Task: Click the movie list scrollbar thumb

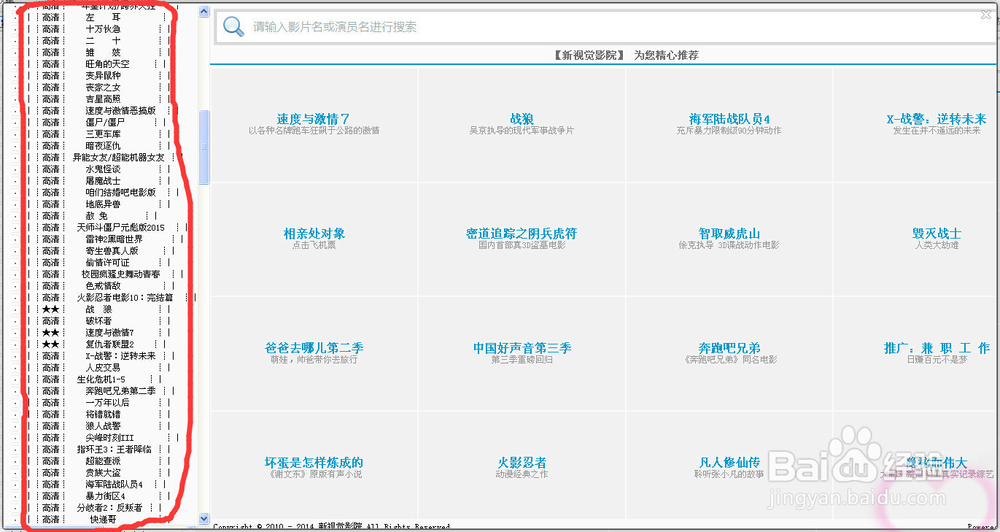Action: coord(204,147)
